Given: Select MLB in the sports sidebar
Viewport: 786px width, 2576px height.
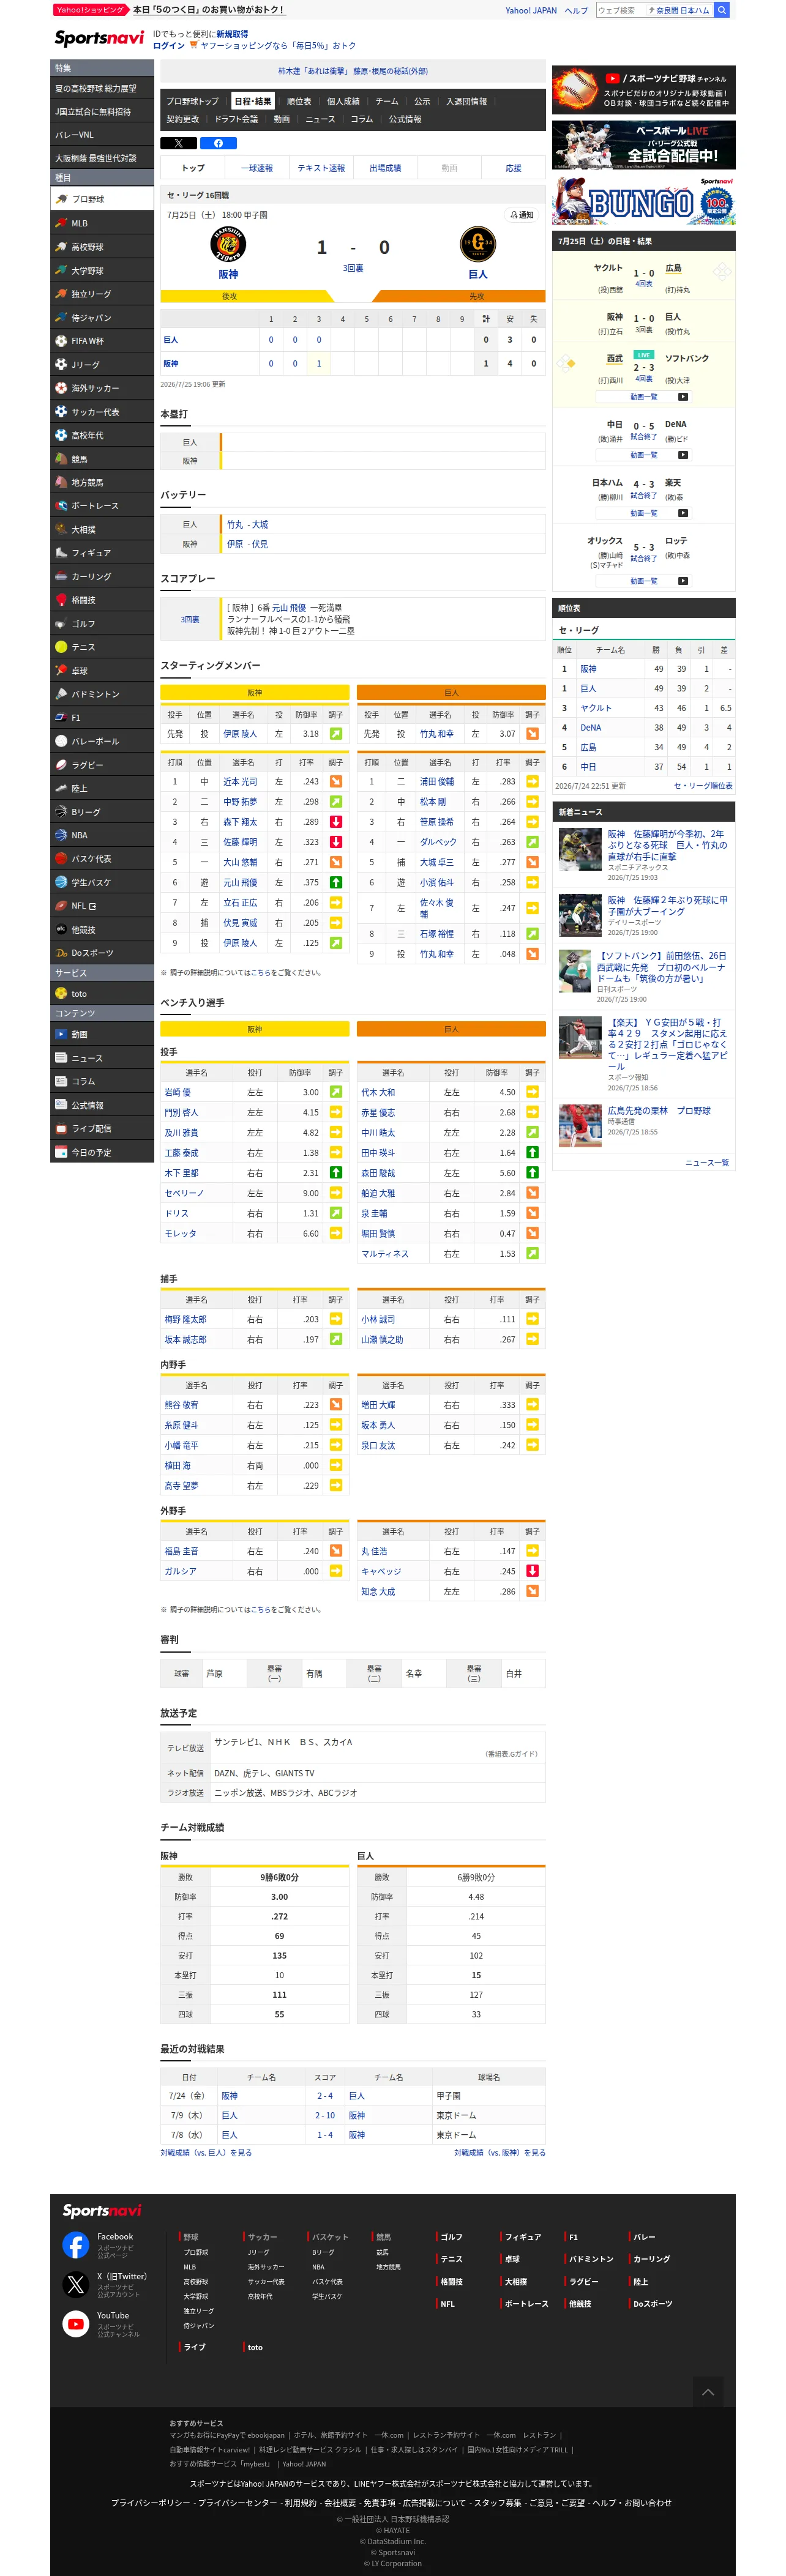Looking at the screenshot, I should coord(102,223).
